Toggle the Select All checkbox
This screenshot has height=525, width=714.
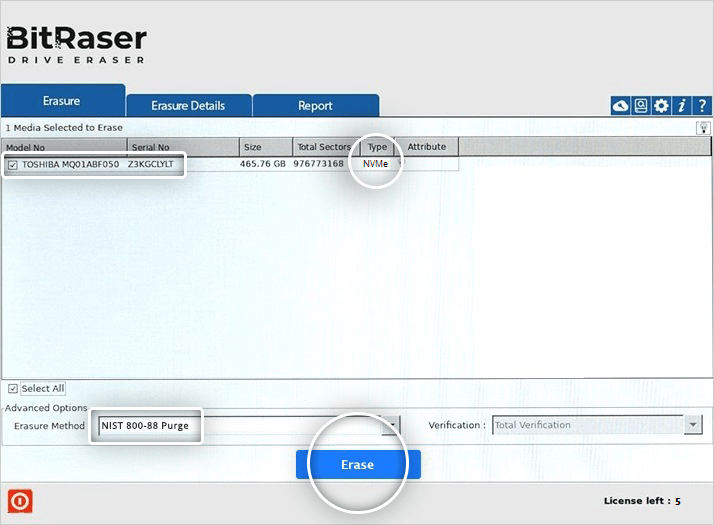13,389
